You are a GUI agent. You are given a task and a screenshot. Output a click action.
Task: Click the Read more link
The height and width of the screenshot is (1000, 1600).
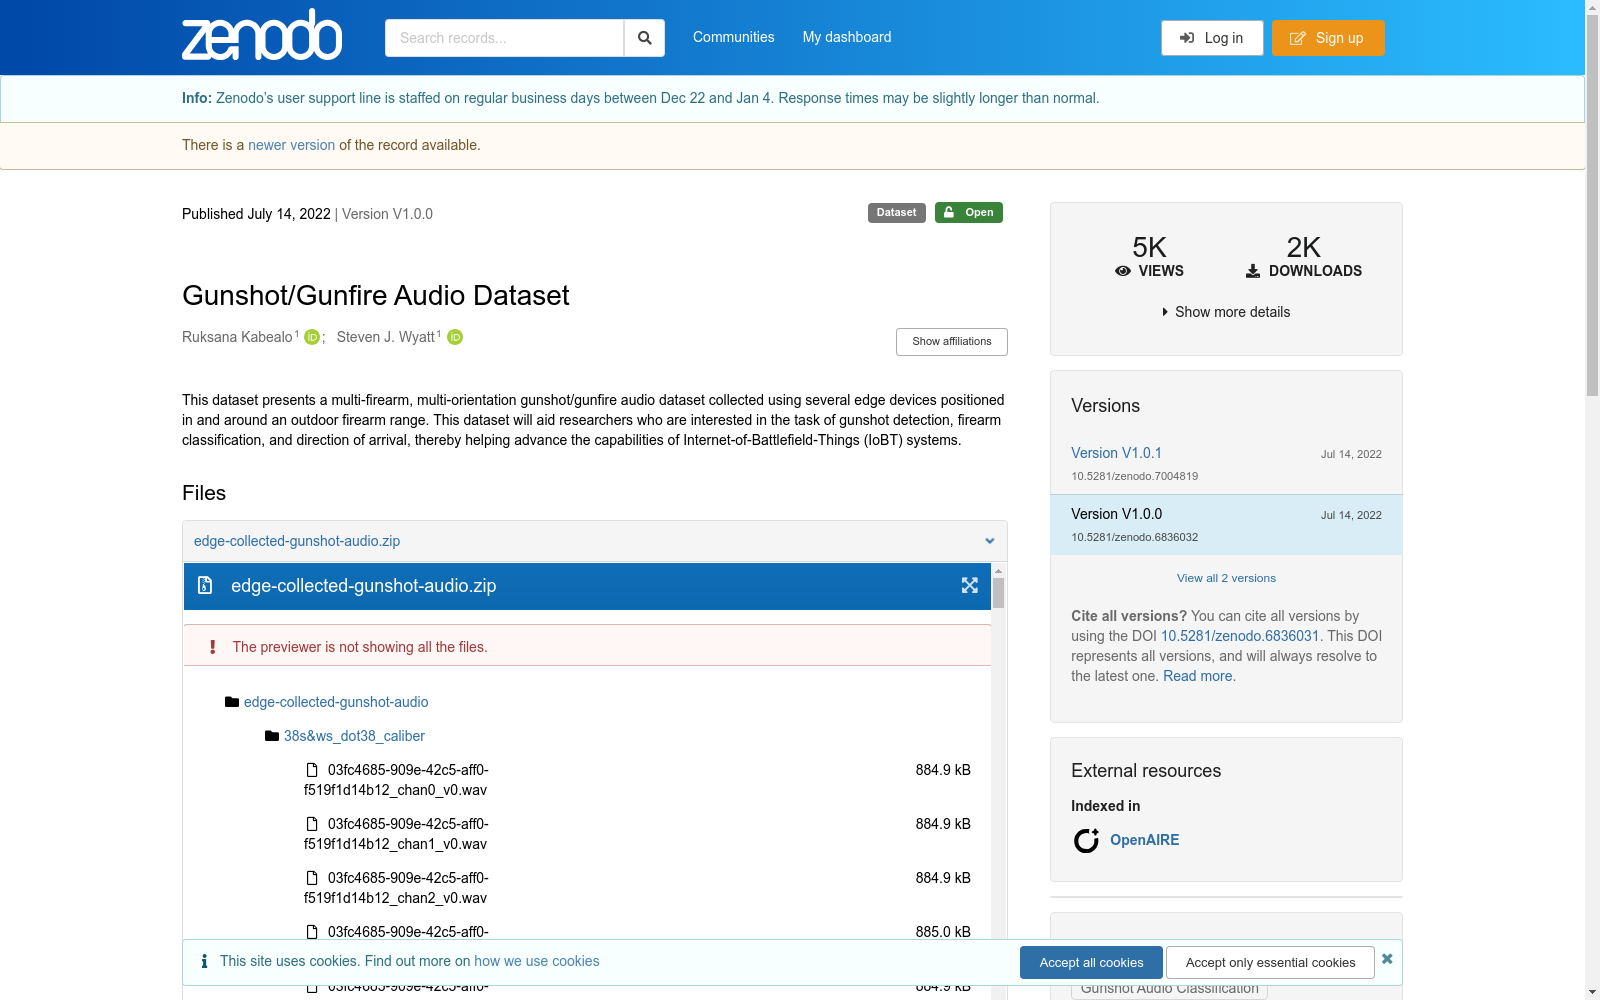[x=1198, y=676]
